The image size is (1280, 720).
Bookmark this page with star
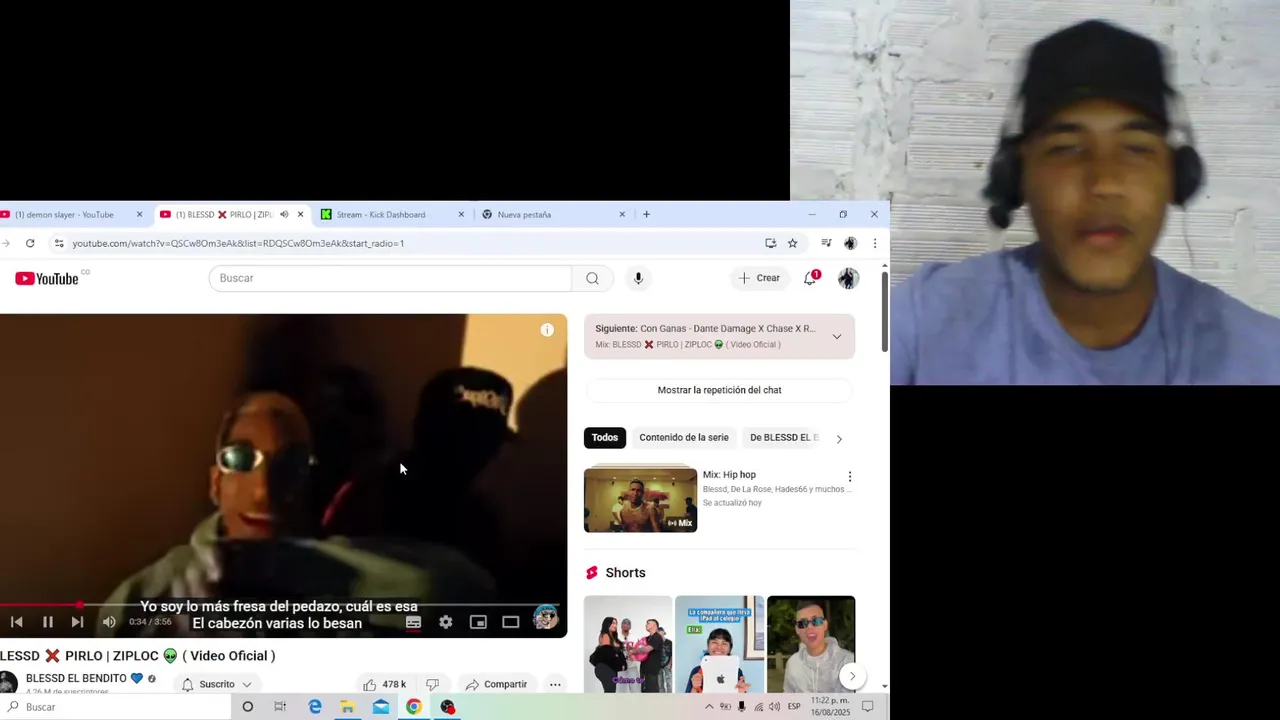[792, 243]
